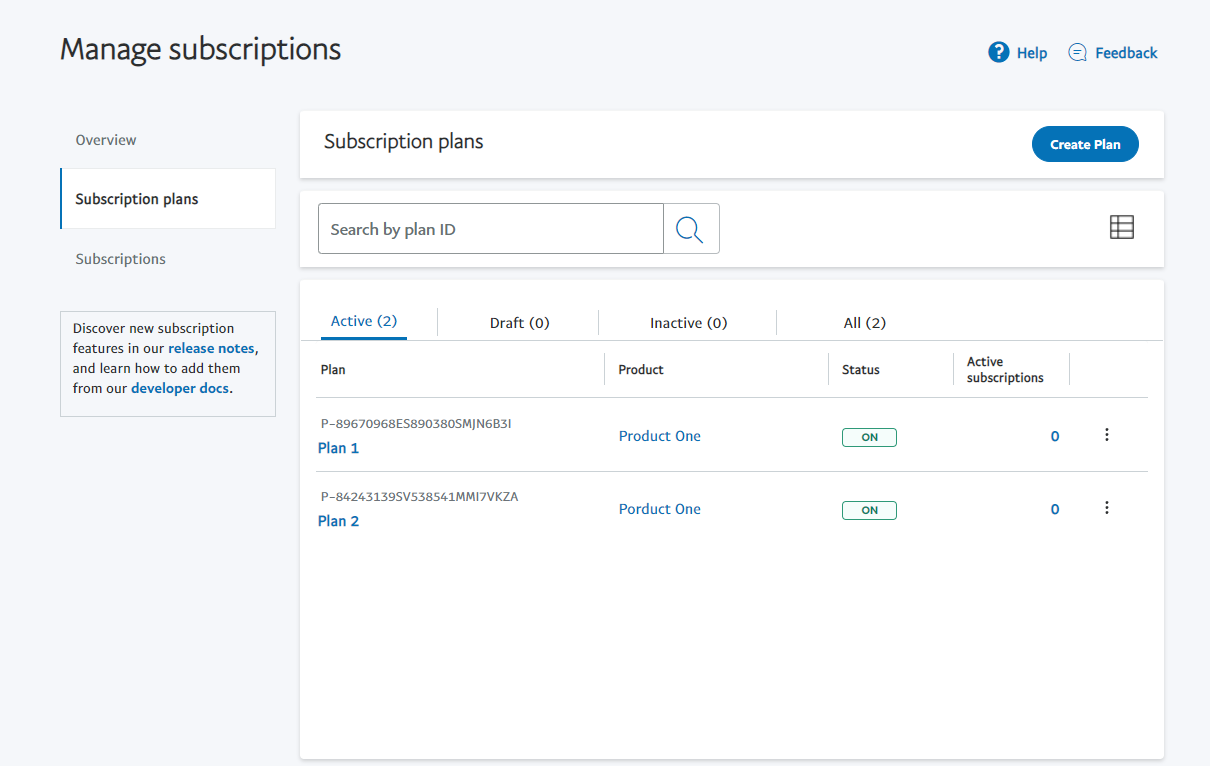Click the Help question mark icon

pos(998,53)
